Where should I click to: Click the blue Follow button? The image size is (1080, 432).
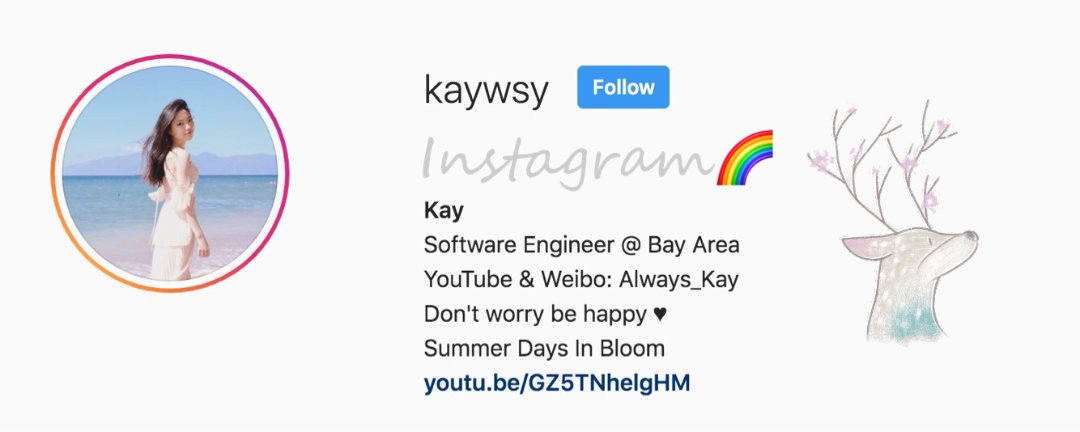[623, 87]
